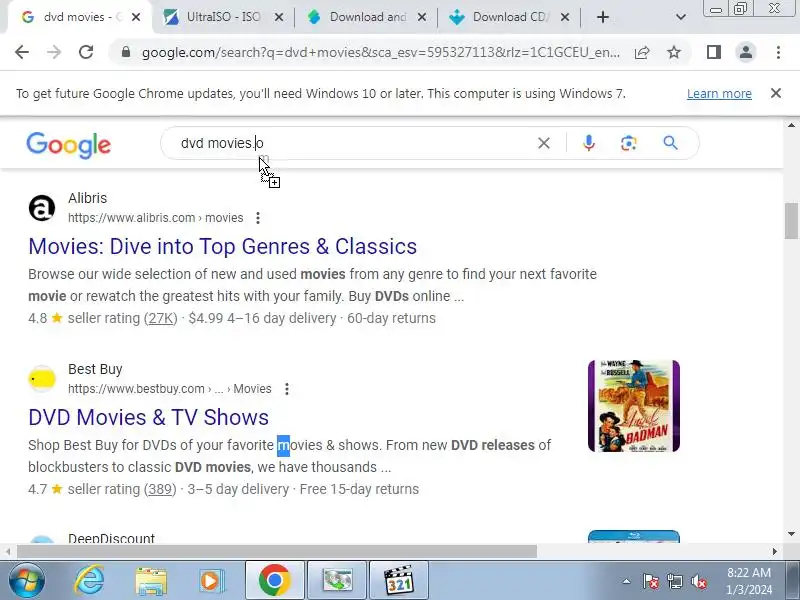The image size is (800, 600).
Task: Switch to the UltraISO tab
Action: click(x=223, y=17)
